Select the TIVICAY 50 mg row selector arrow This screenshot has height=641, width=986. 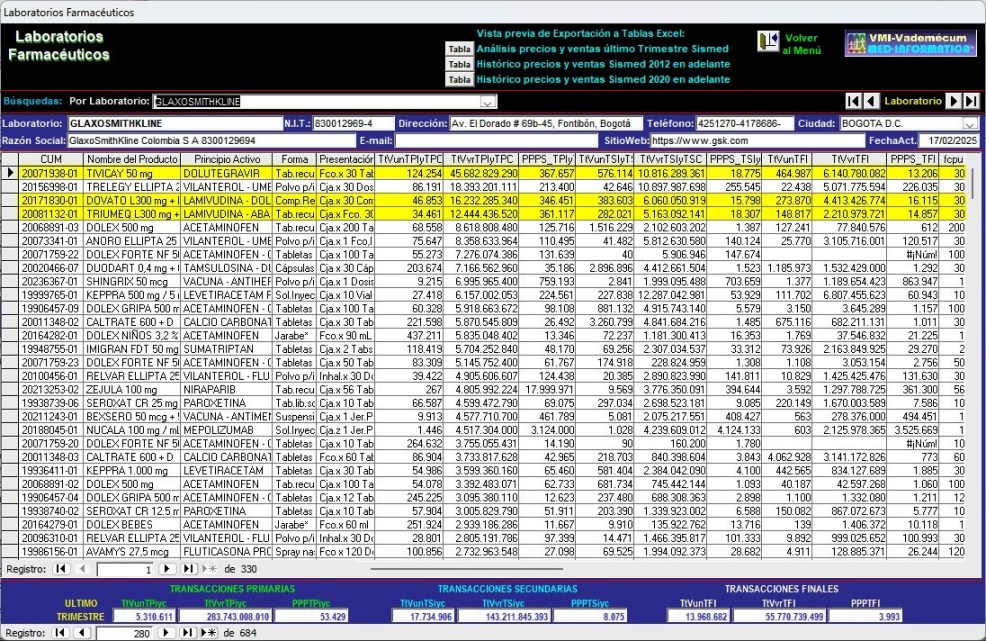tap(10, 173)
